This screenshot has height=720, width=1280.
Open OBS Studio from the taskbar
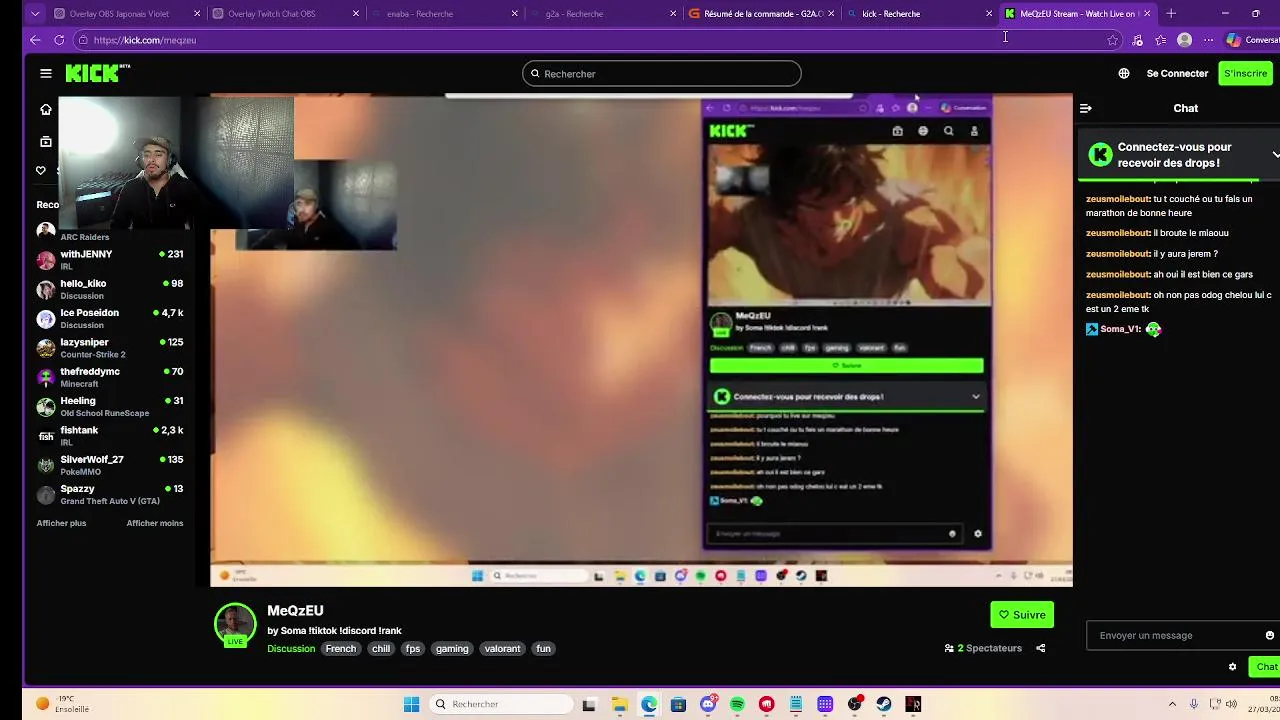point(855,704)
